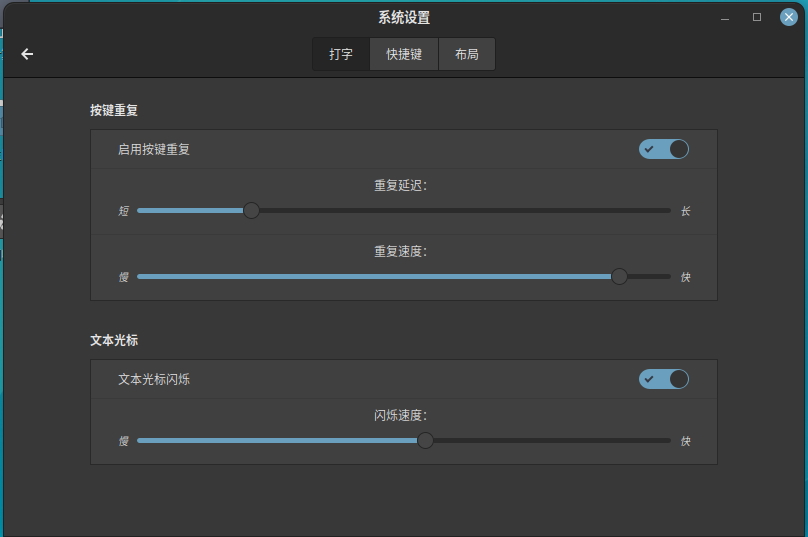The height and width of the screenshot is (537, 808).
Task: Close the 系统设置 window
Action: click(789, 17)
